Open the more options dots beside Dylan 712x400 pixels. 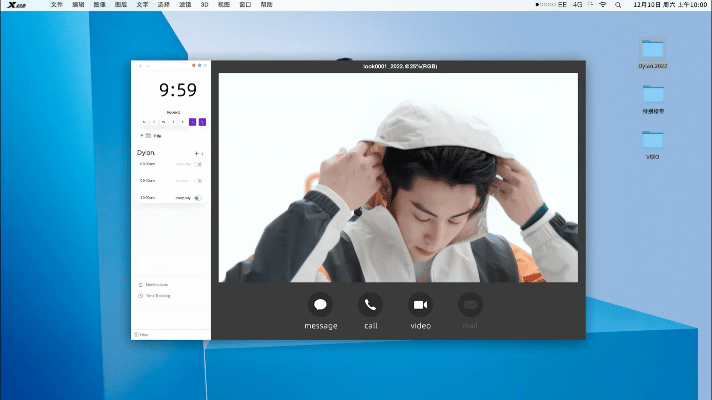[203, 153]
